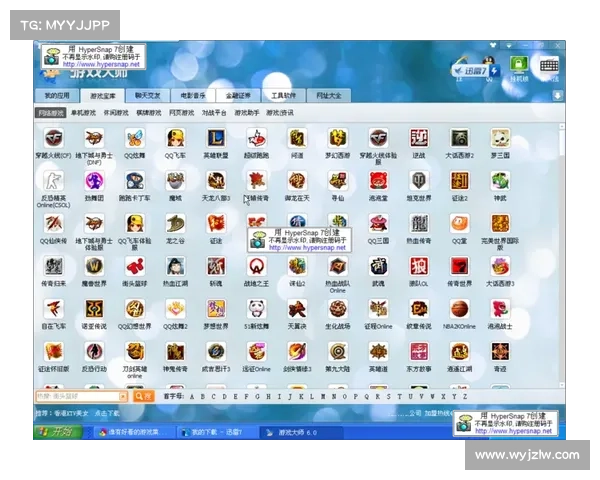Screen dimensions: 600x480
Task: Select the 金融证券 tab
Action: [238, 95]
